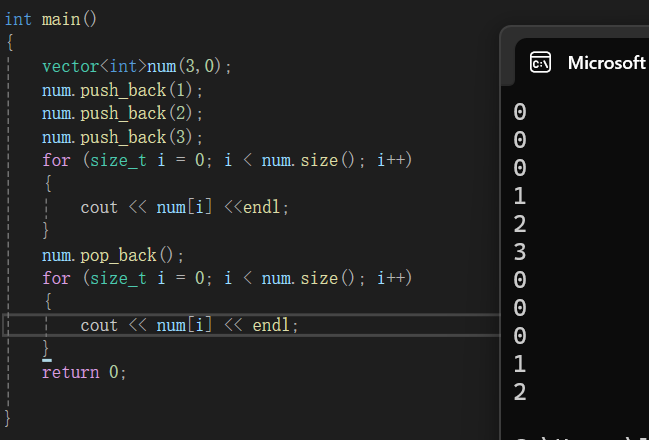Click the 'int main()' declaration line
The width and height of the screenshot is (649, 440).
50,19
